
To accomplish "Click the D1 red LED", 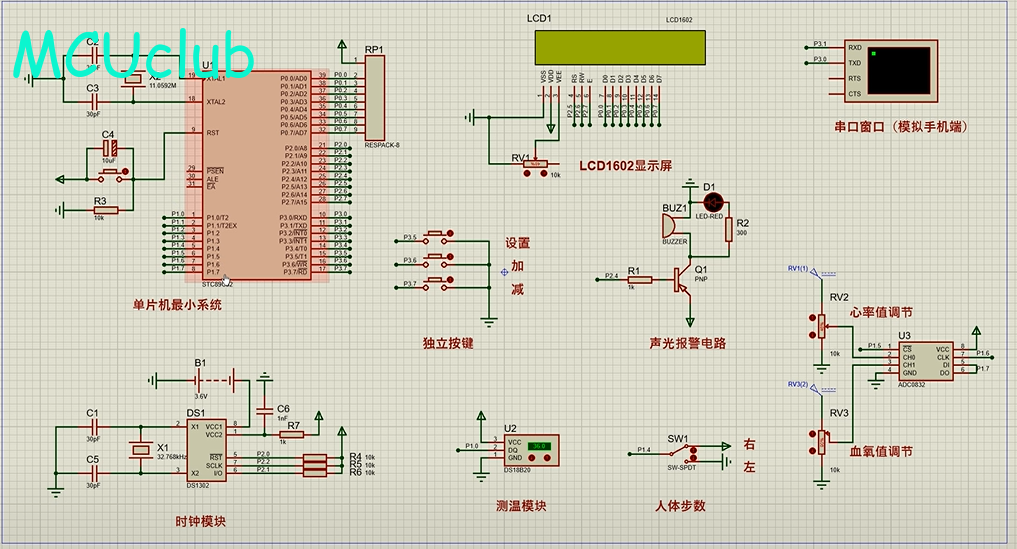I will [711, 201].
